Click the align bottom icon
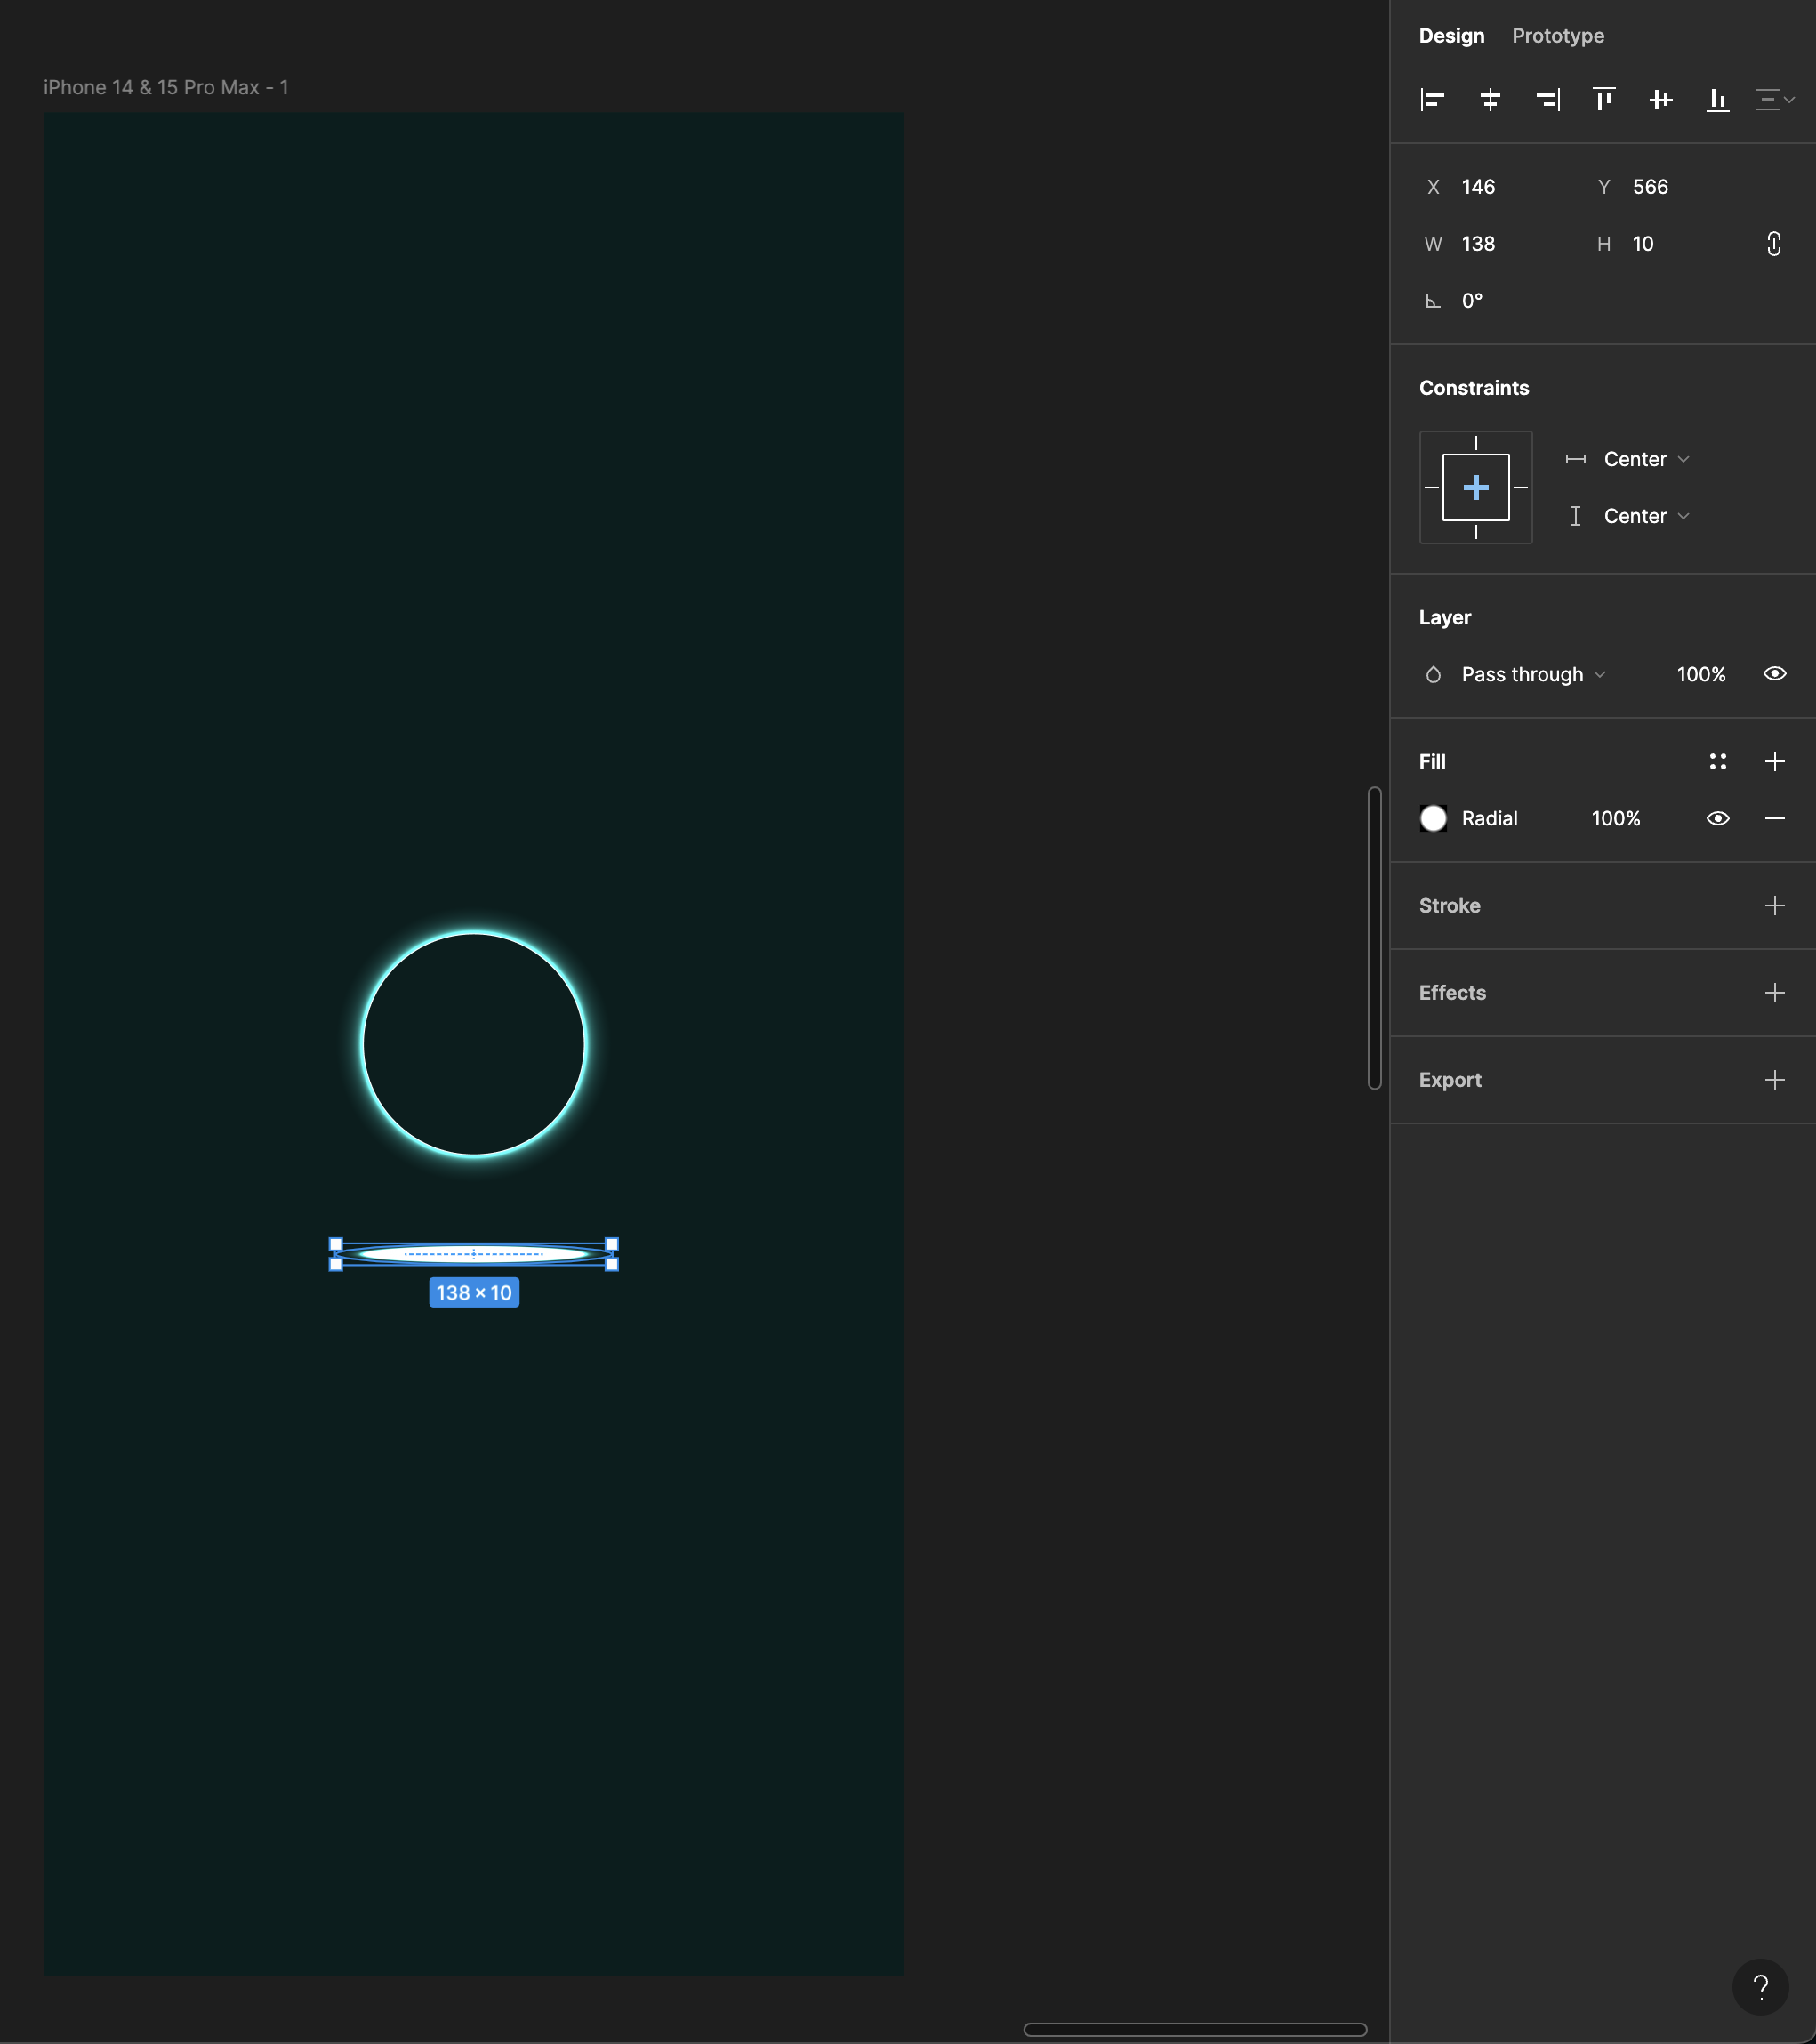1816x2044 pixels. [x=1718, y=100]
